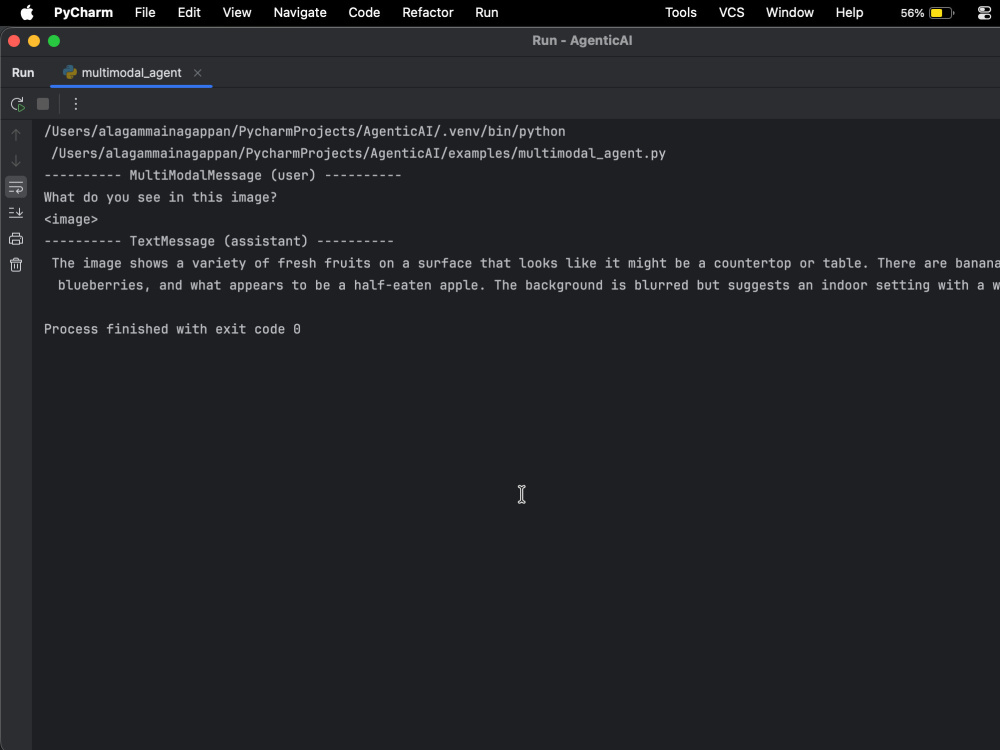Open the more options three-dot menu
This screenshot has height=750, width=1000.
coord(75,104)
